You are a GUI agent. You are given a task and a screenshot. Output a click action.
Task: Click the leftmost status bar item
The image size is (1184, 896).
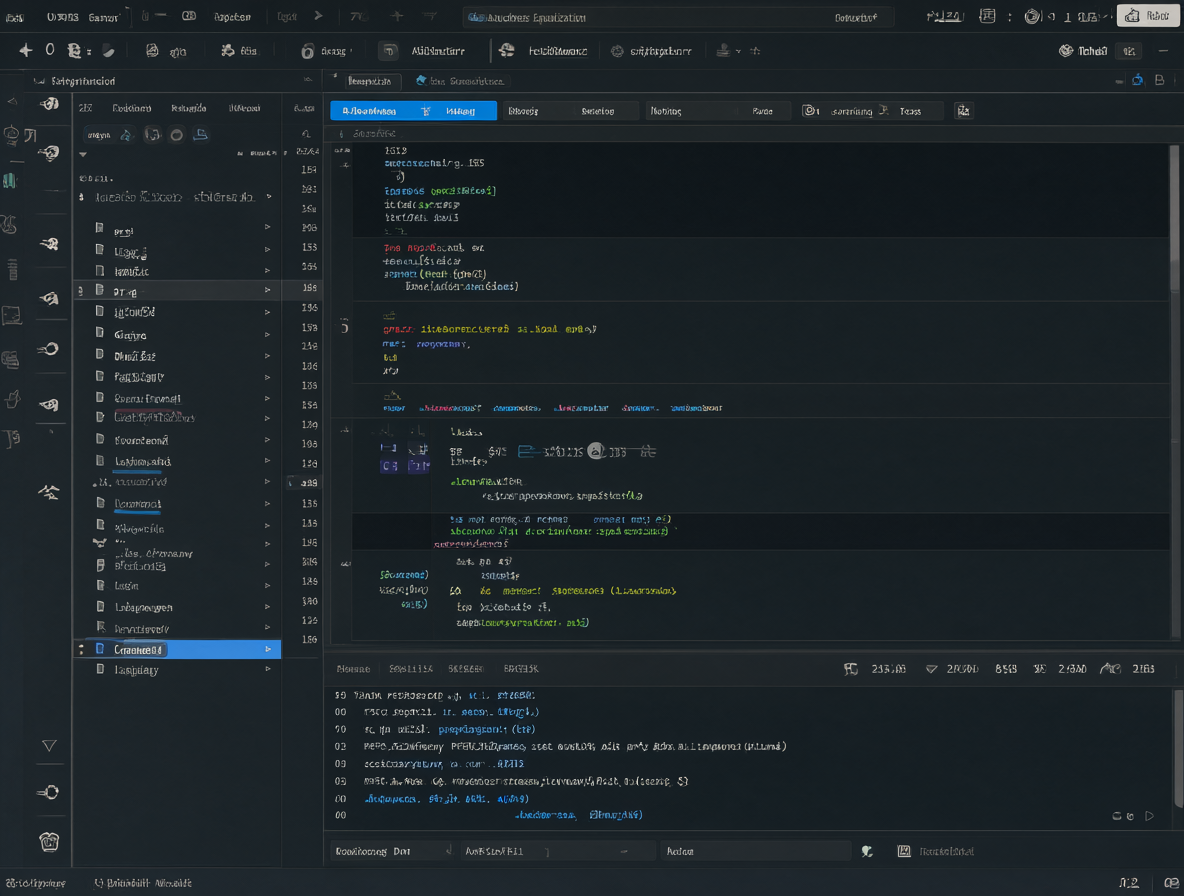coord(36,883)
